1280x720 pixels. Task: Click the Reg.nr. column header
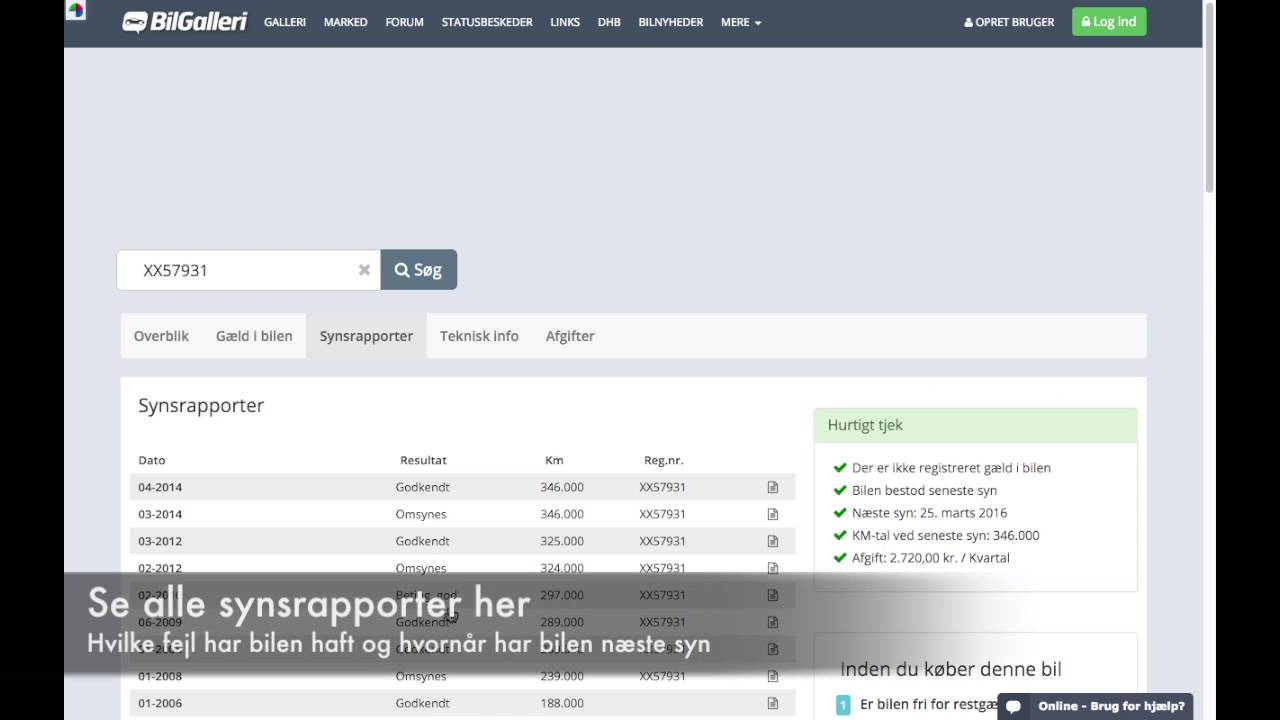[x=664, y=460]
